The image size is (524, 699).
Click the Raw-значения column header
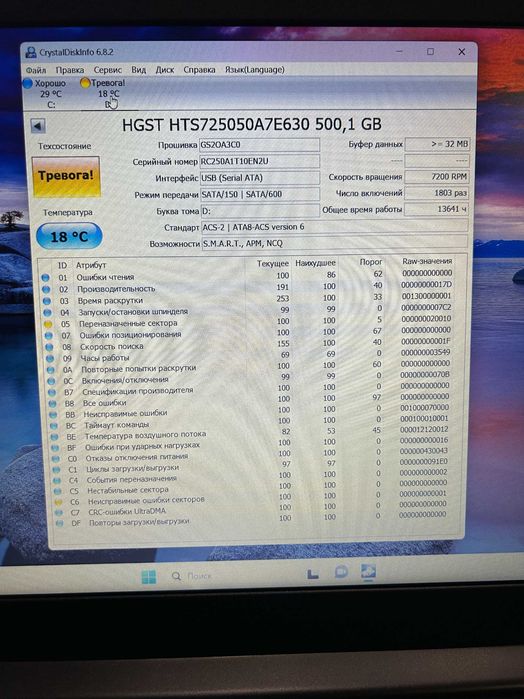(x=427, y=261)
